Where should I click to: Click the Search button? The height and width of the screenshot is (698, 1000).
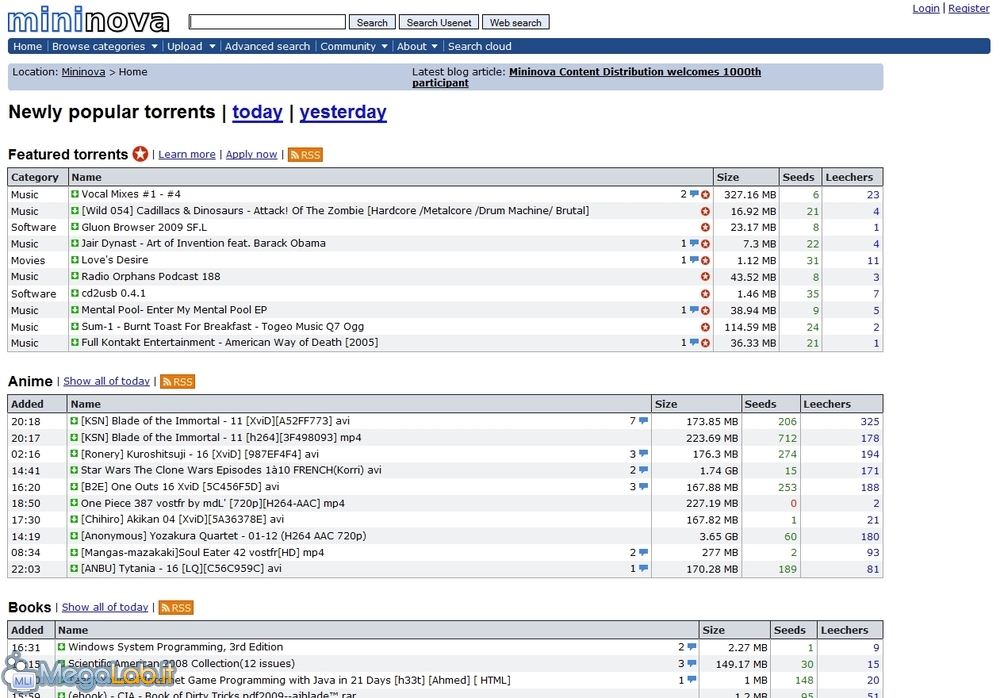coord(372,22)
